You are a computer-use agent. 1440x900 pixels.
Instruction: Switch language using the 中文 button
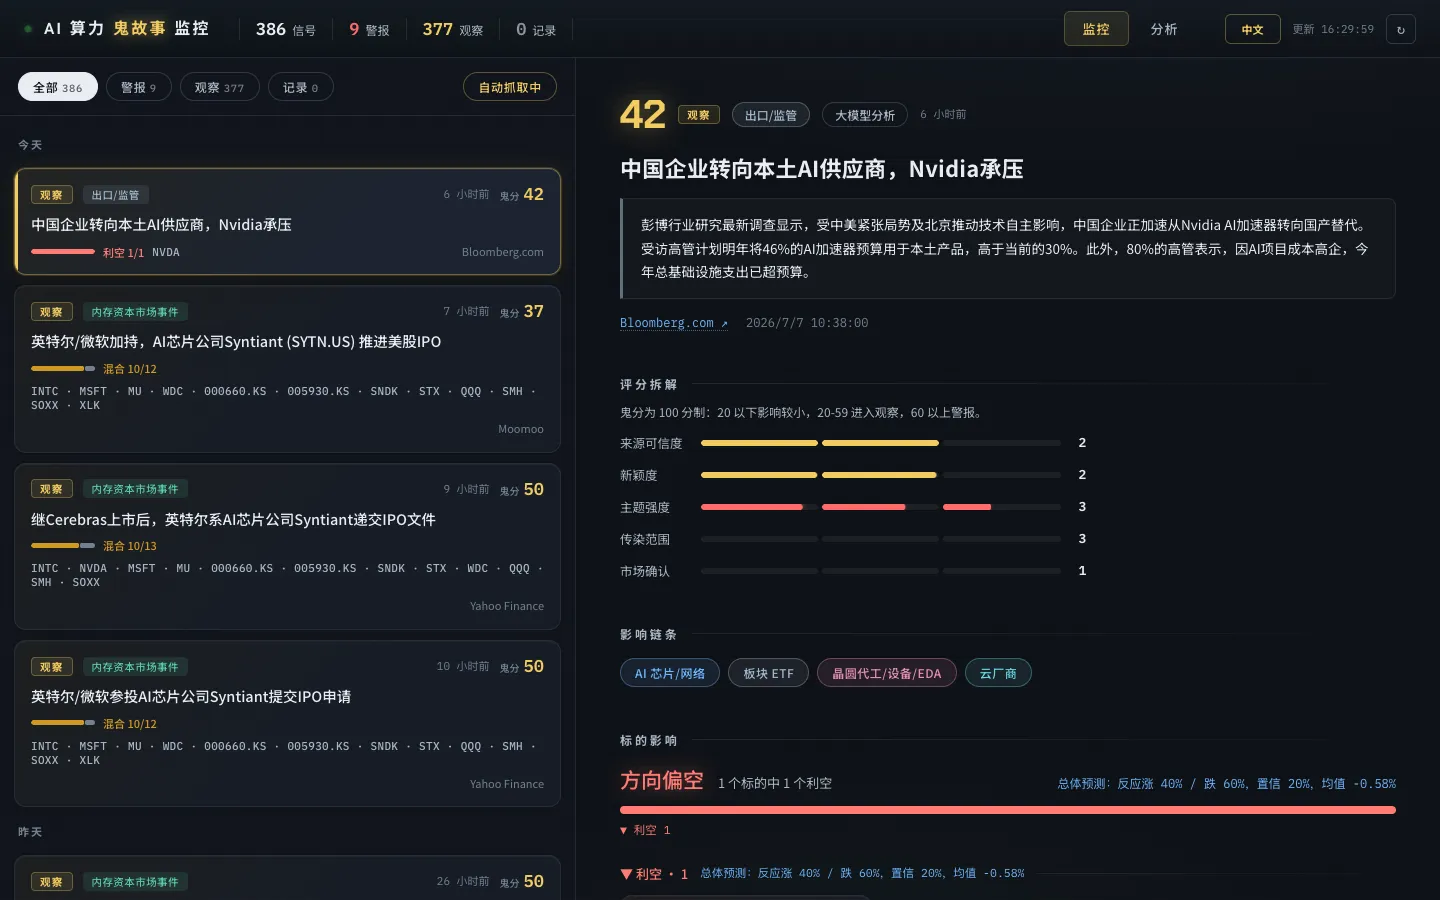point(1252,29)
